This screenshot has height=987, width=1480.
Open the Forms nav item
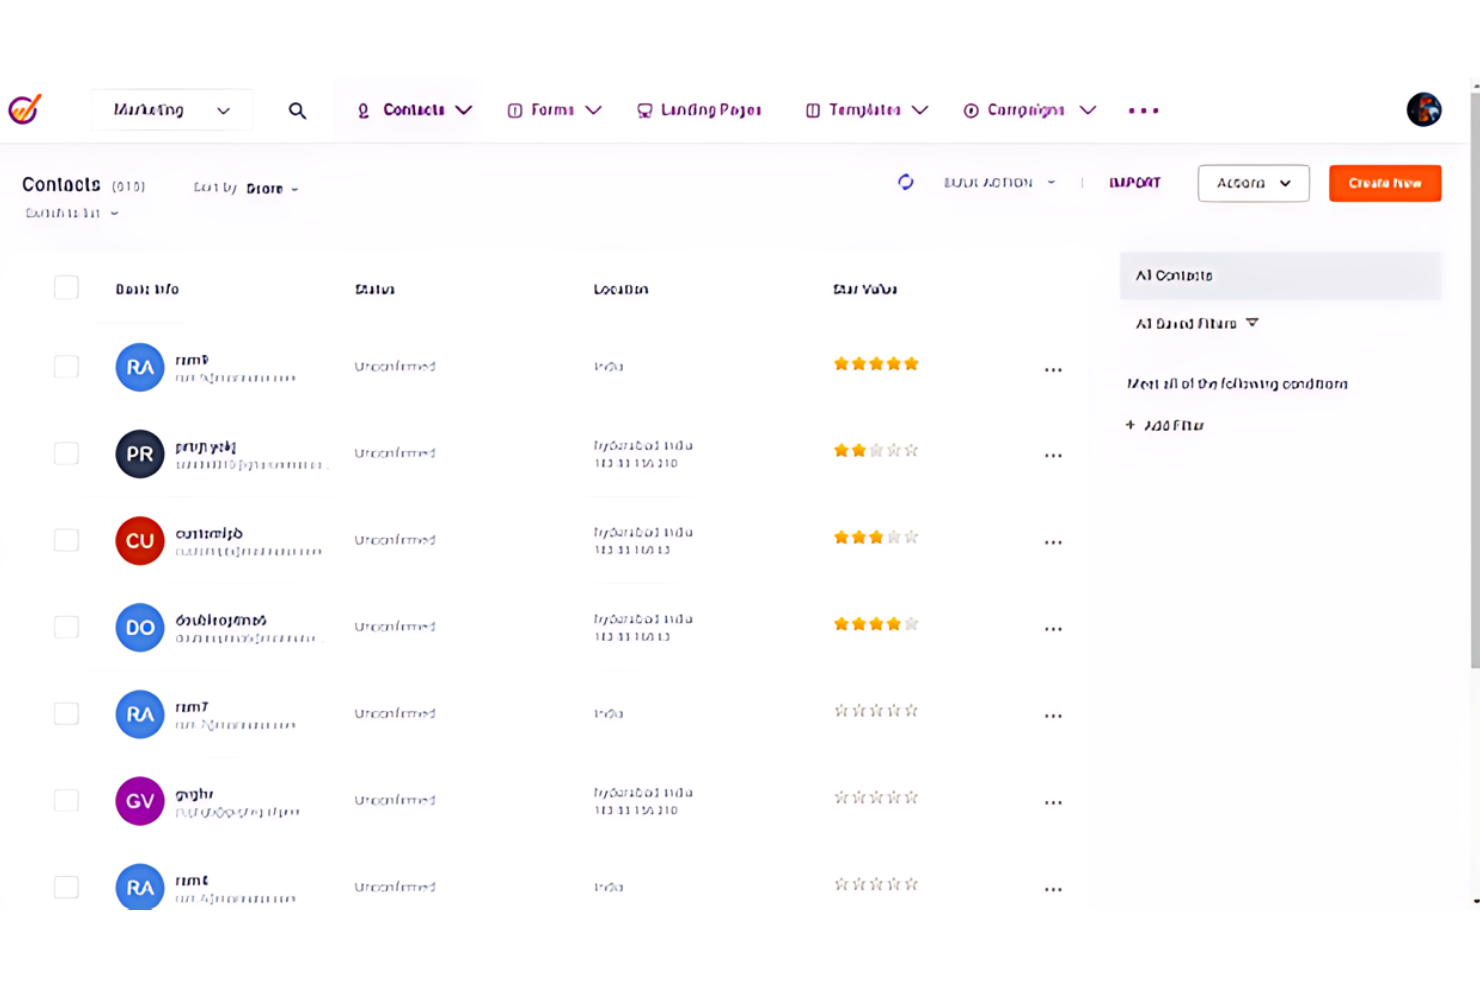[552, 110]
